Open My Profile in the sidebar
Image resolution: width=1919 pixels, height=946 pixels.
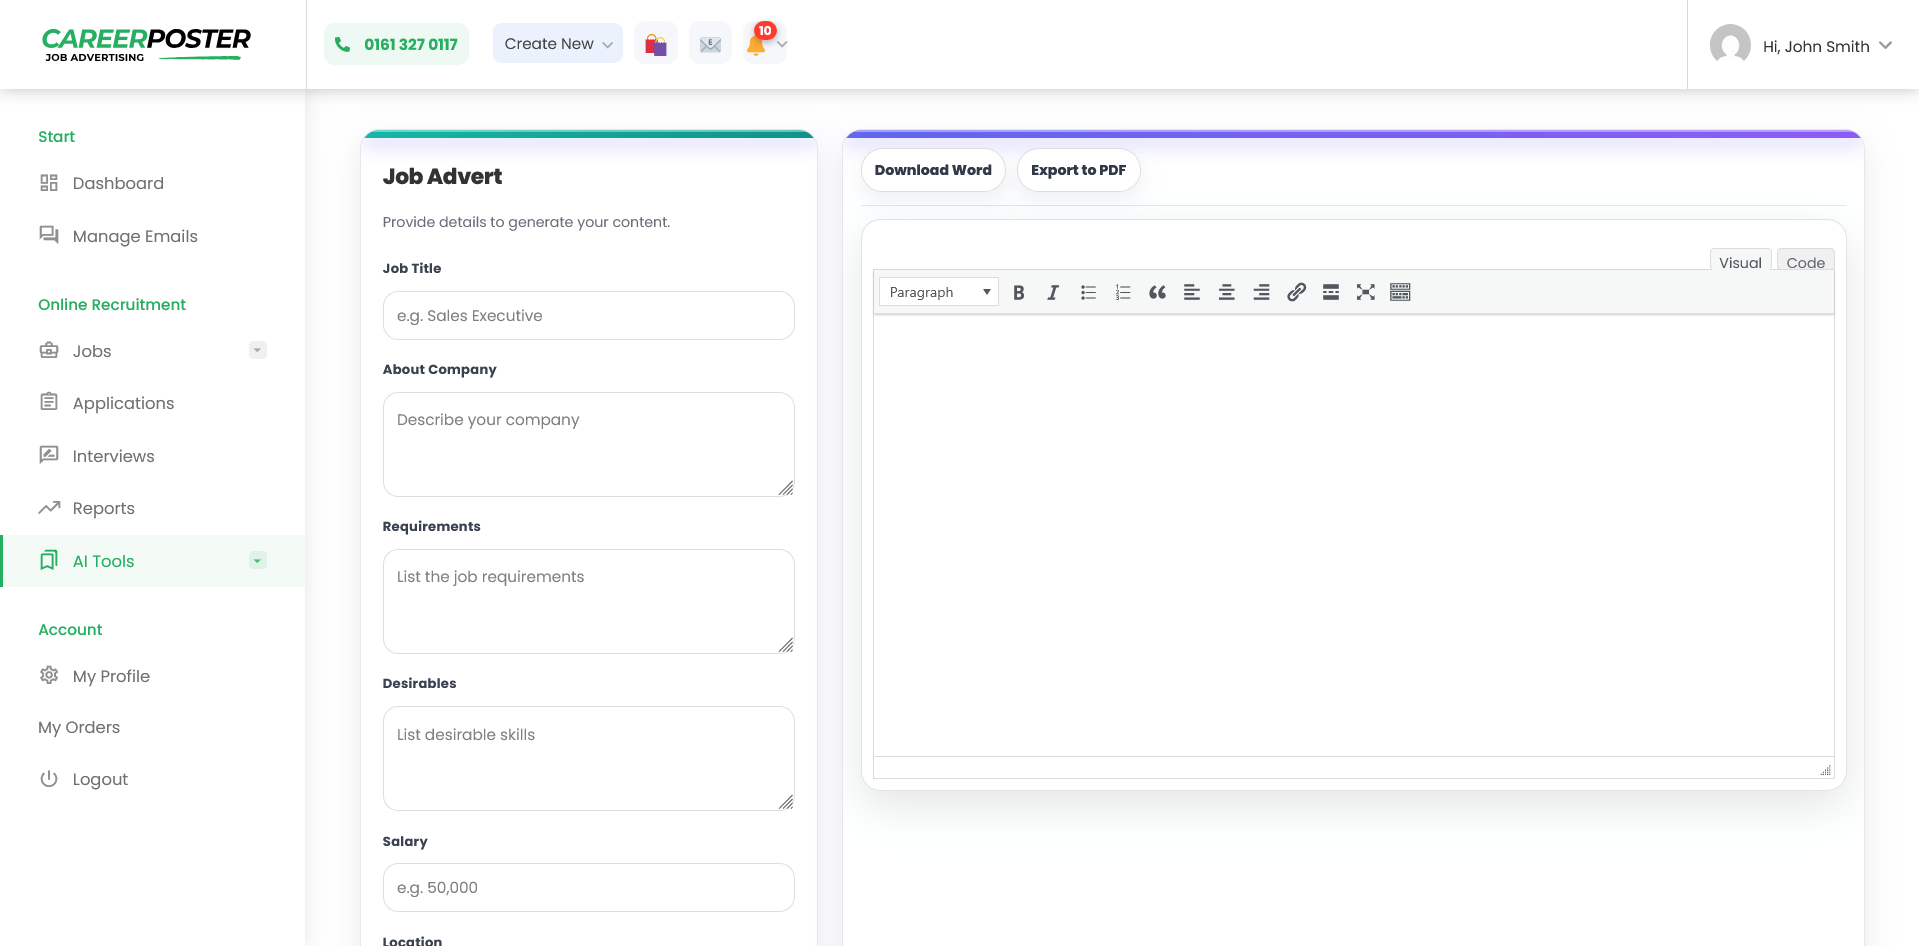tap(111, 676)
